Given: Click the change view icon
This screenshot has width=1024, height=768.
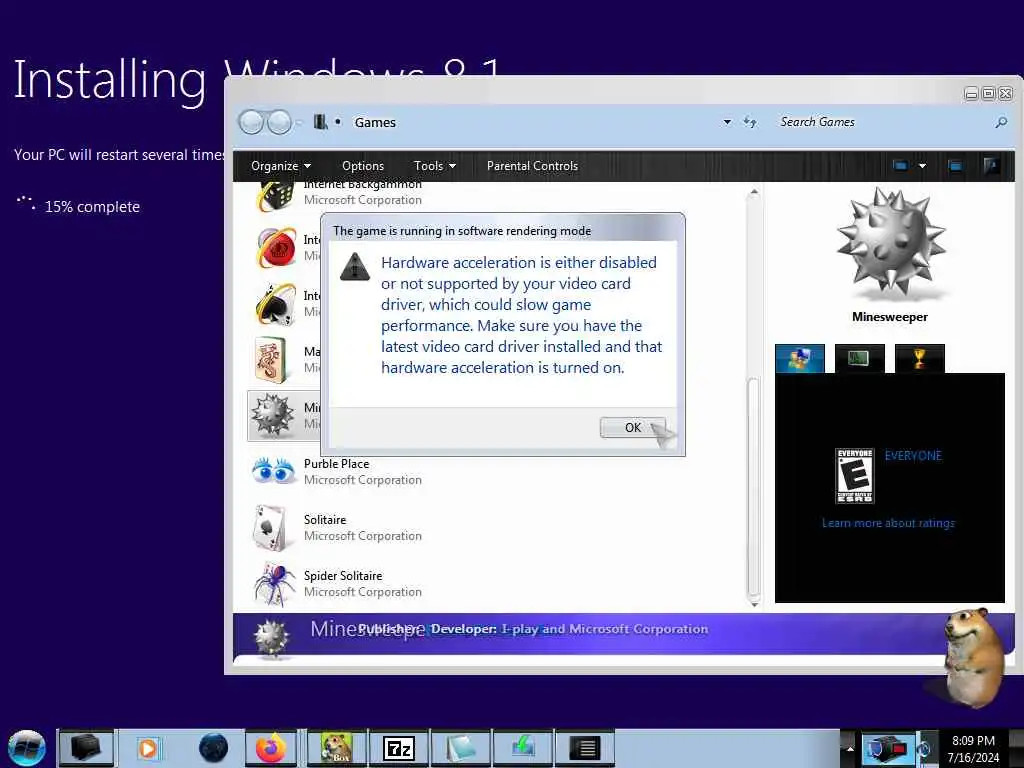Looking at the screenshot, I should (900, 166).
